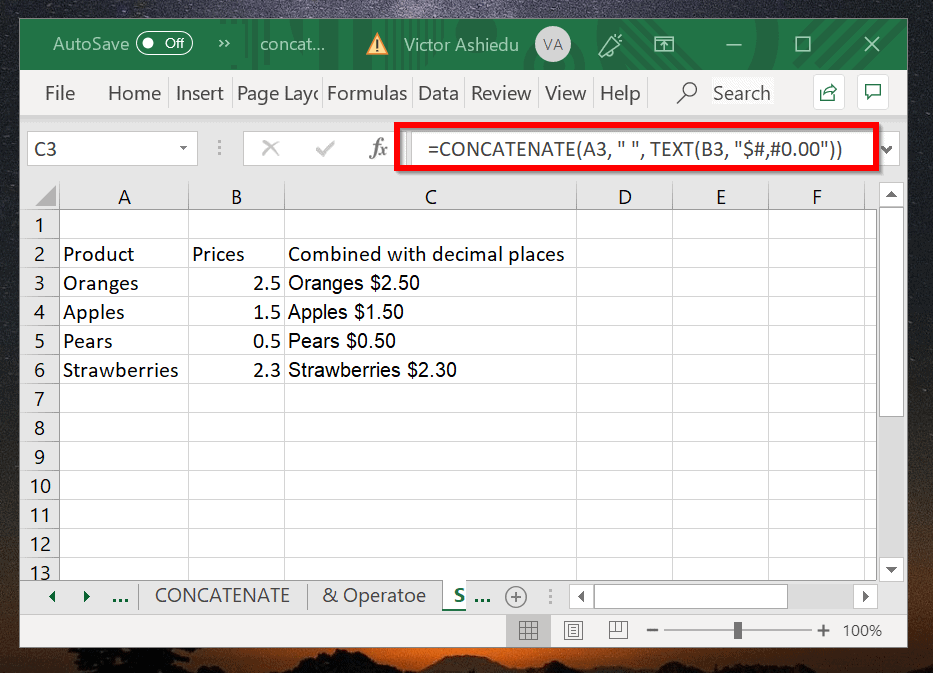Cancel formula entry with the X button
Screen dimensions: 933x673
tap(270, 147)
